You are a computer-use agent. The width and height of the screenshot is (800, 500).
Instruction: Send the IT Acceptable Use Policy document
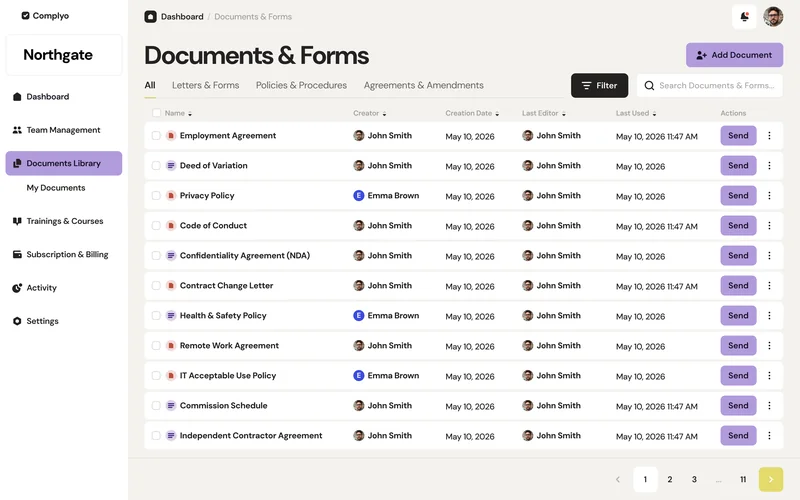(x=738, y=376)
